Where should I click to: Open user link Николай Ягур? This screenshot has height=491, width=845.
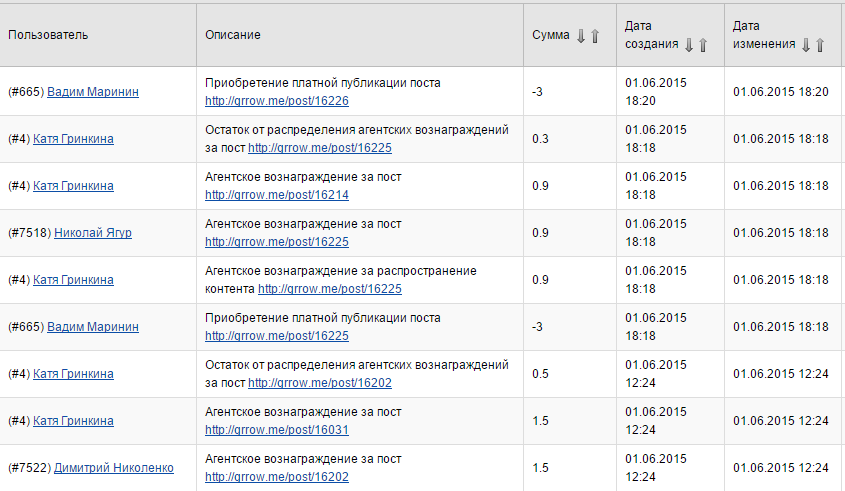(x=93, y=233)
